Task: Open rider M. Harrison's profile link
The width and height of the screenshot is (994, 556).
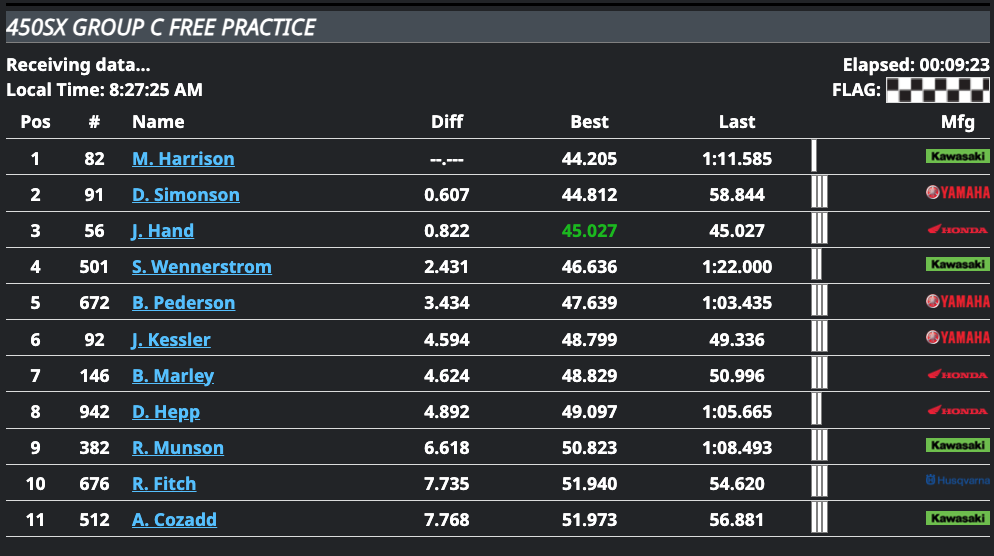Action: click(183, 159)
